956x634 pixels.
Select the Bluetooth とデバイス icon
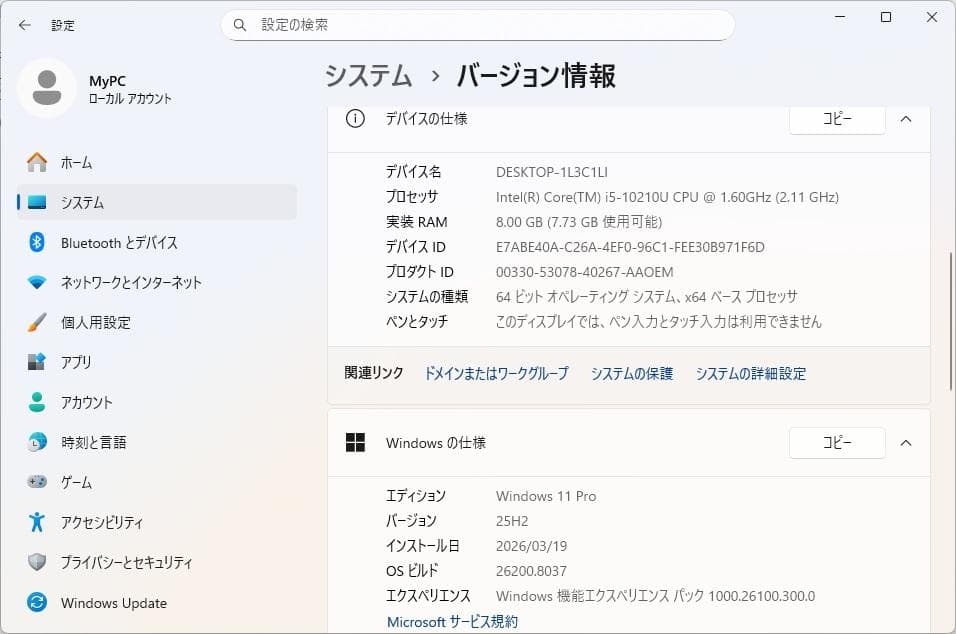point(37,242)
